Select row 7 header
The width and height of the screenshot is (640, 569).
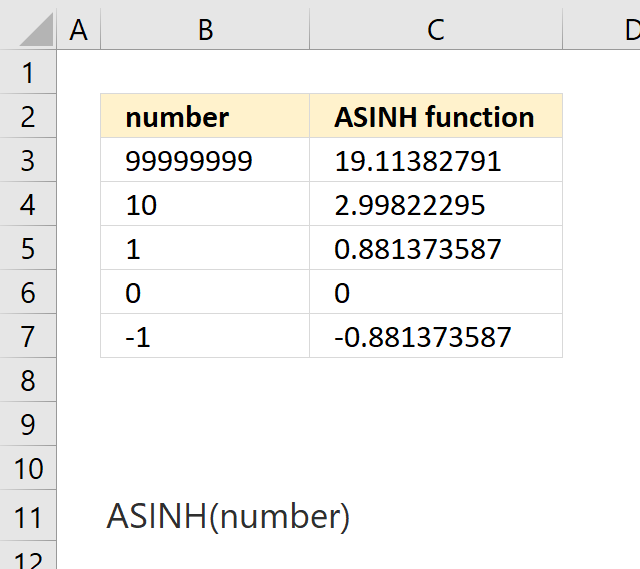click(x=28, y=336)
